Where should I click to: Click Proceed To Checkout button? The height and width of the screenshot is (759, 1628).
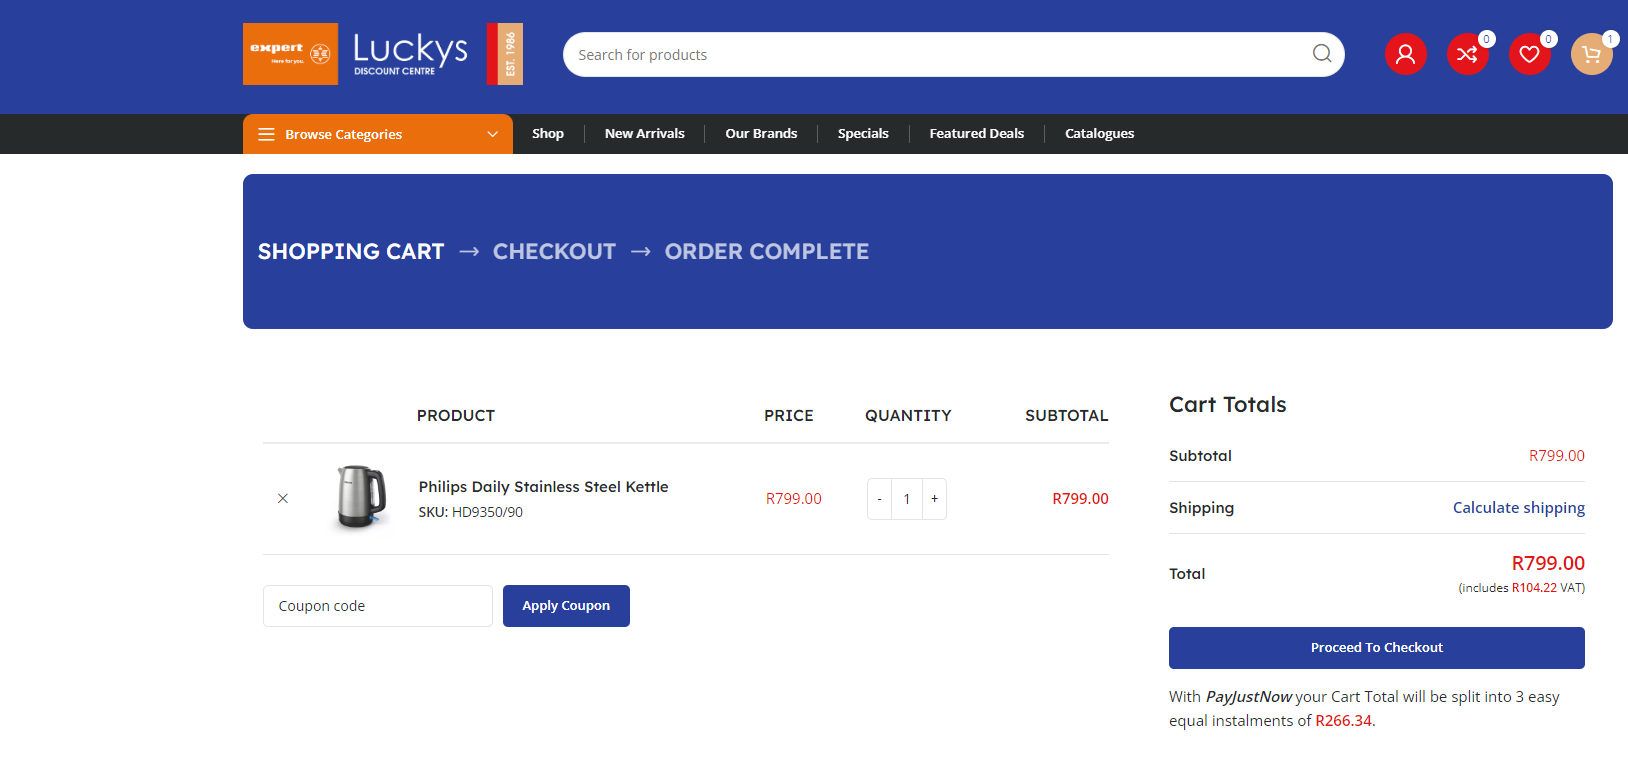[1377, 648]
